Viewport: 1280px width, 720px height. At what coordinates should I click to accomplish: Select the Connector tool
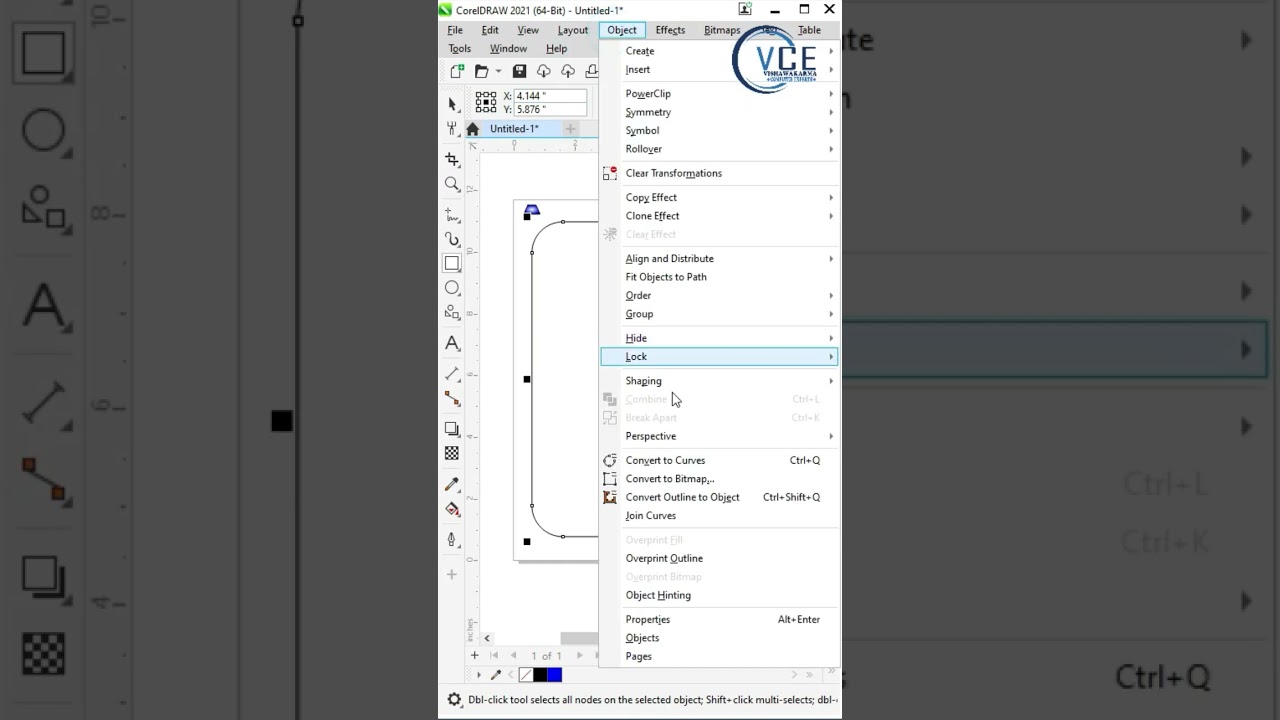(452, 398)
